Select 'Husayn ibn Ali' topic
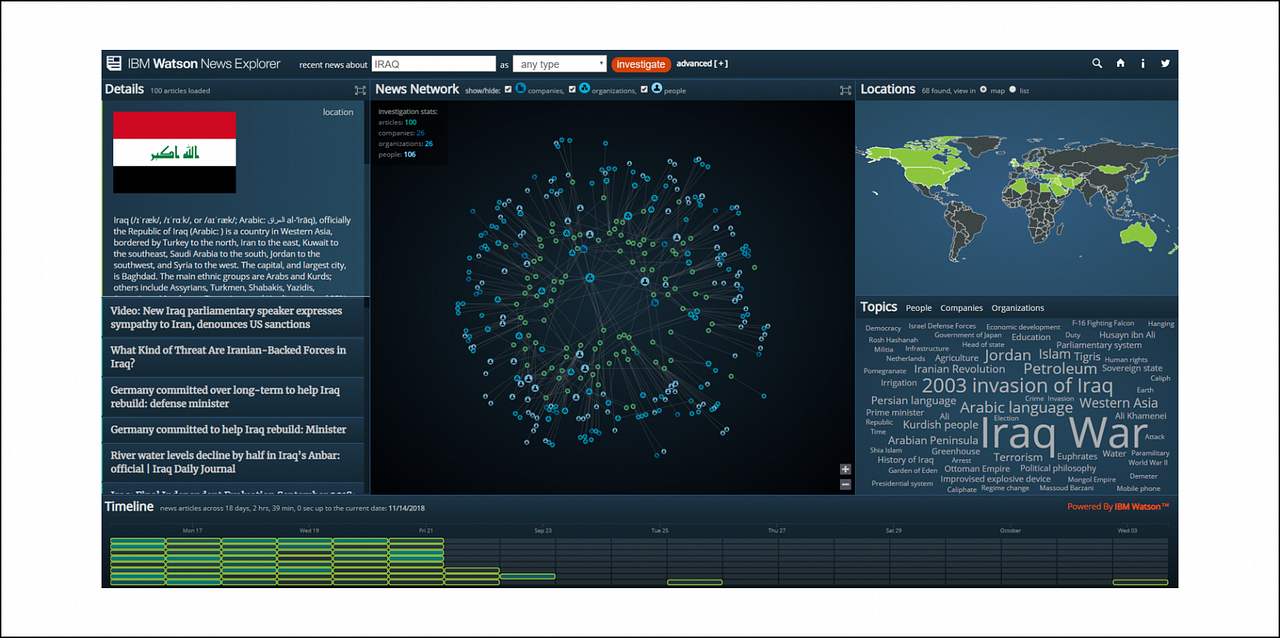Image resolution: width=1280 pixels, height=638 pixels. coord(1127,335)
